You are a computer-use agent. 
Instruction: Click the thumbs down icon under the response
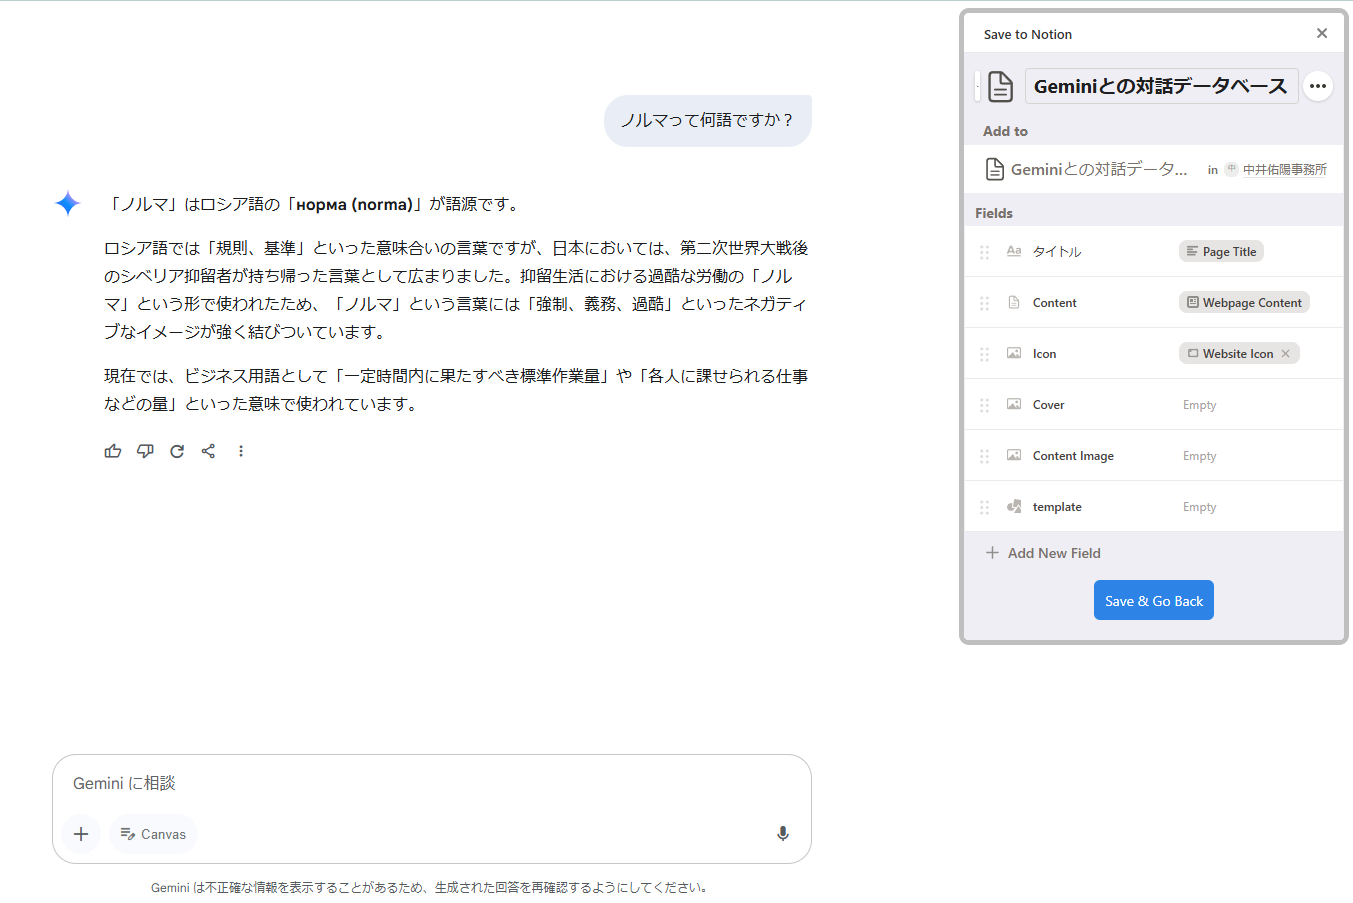145,451
